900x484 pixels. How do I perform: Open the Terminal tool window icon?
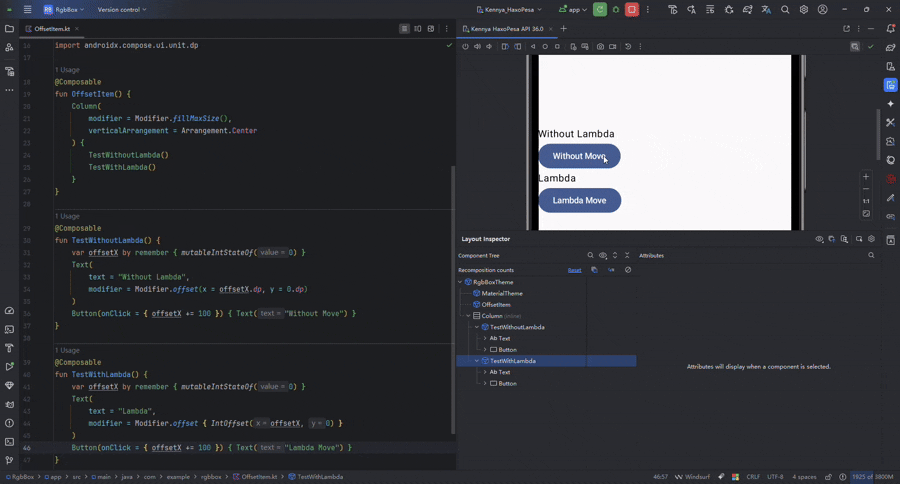pyautogui.click(x=9, y=442)
